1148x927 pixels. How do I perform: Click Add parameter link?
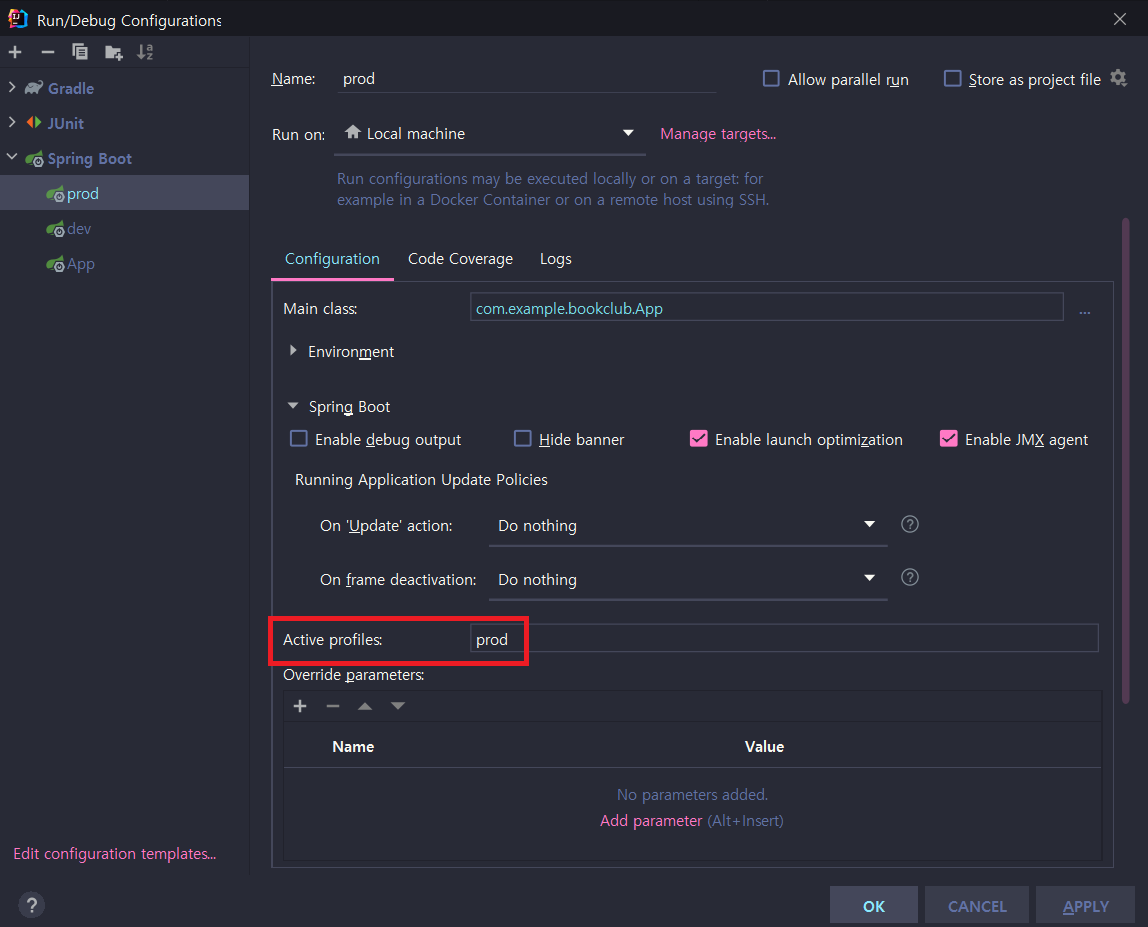[x=651, y=821]
